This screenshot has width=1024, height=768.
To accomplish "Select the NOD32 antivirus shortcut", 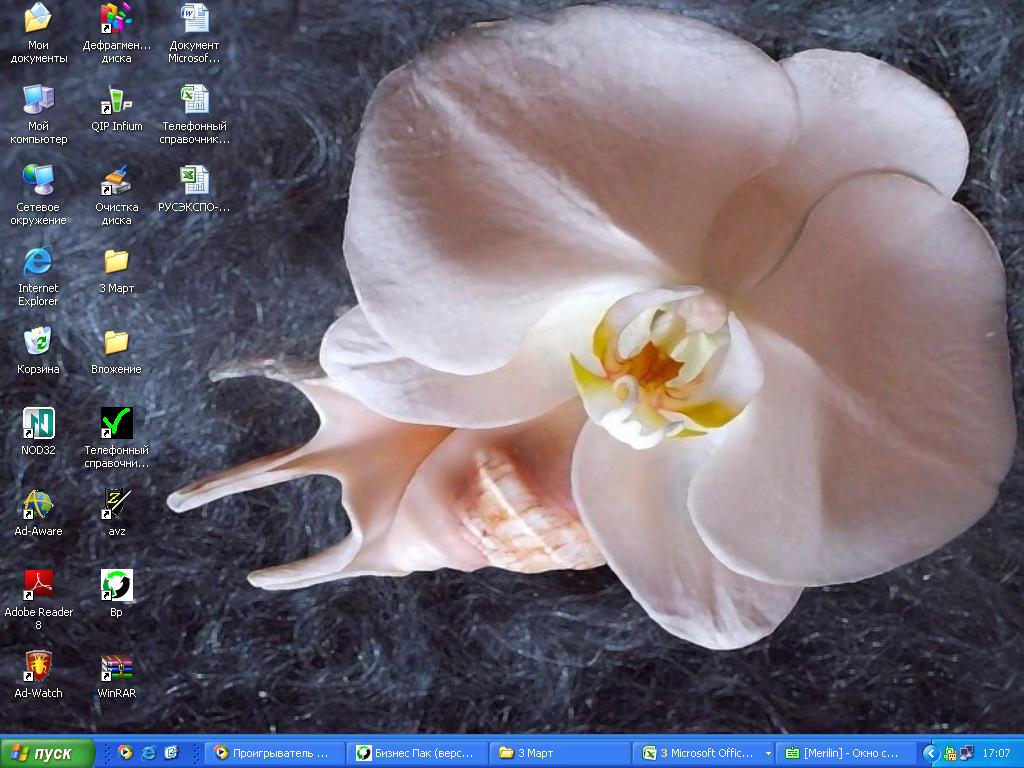I will tap(38, 423).
